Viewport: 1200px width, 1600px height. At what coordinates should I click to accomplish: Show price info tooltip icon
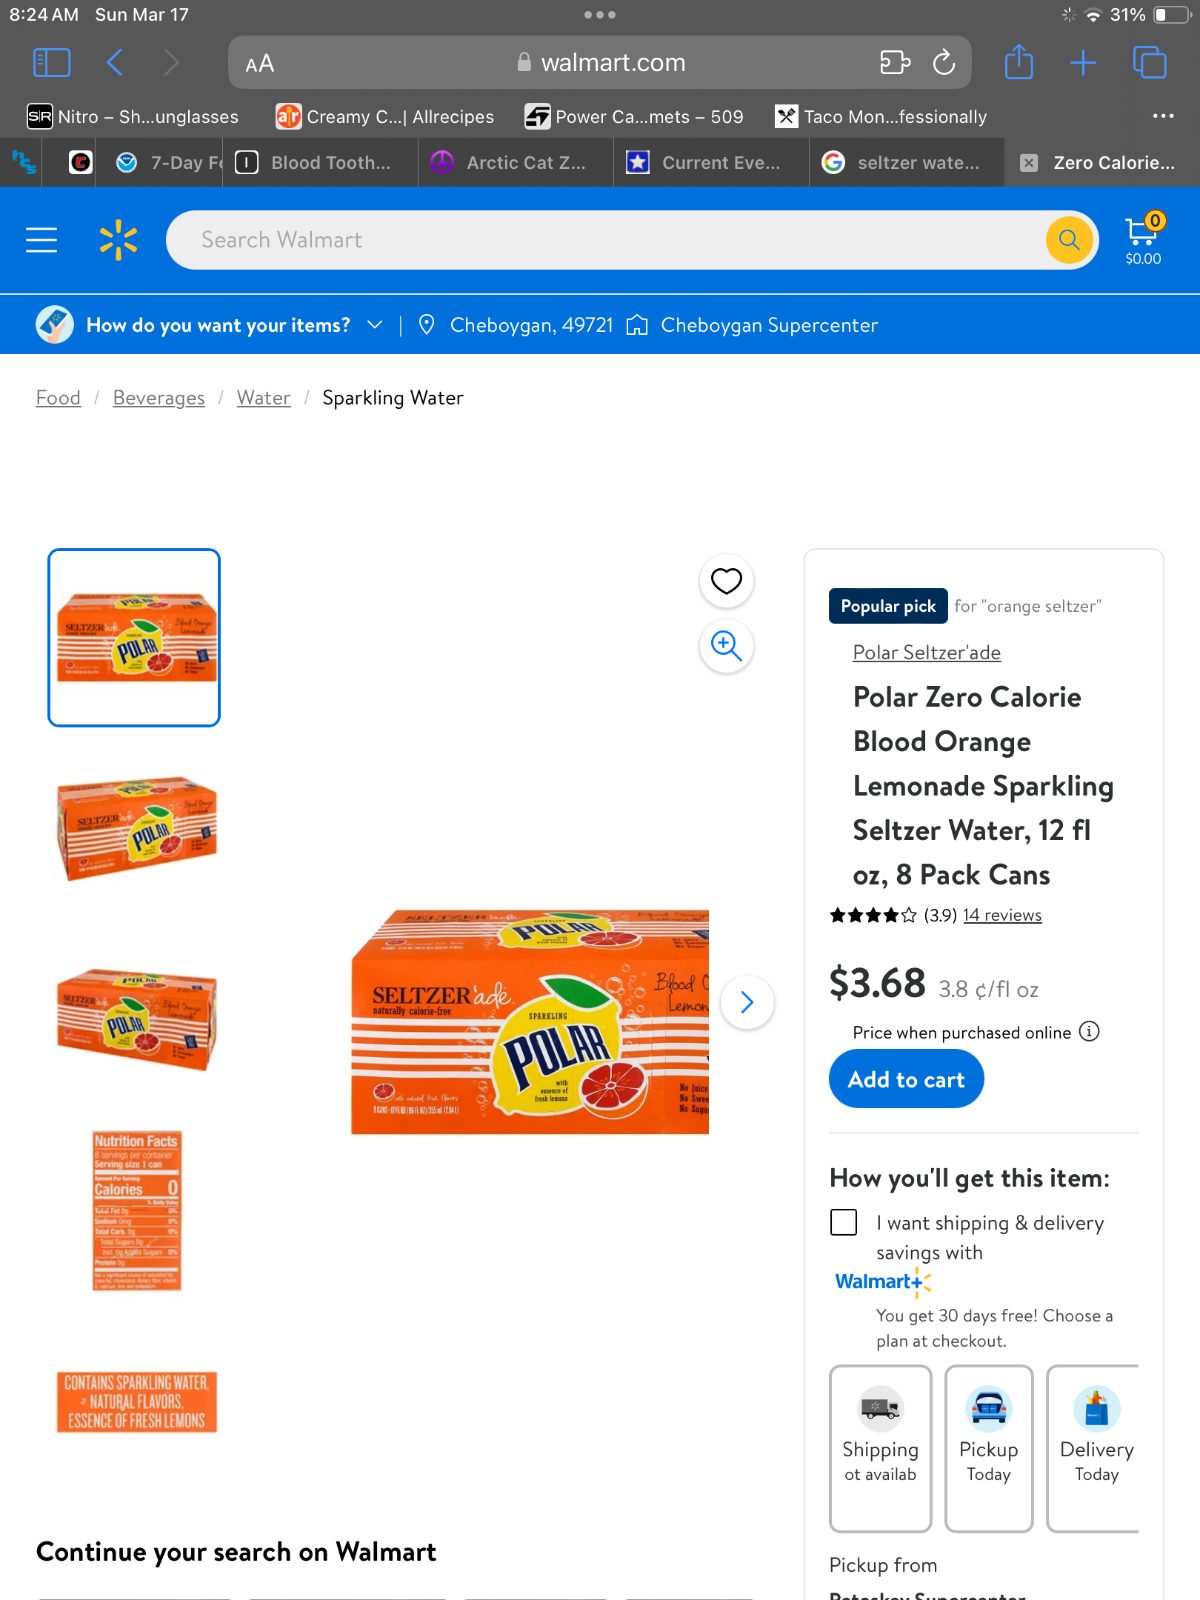click(x=1089, y=1031)
